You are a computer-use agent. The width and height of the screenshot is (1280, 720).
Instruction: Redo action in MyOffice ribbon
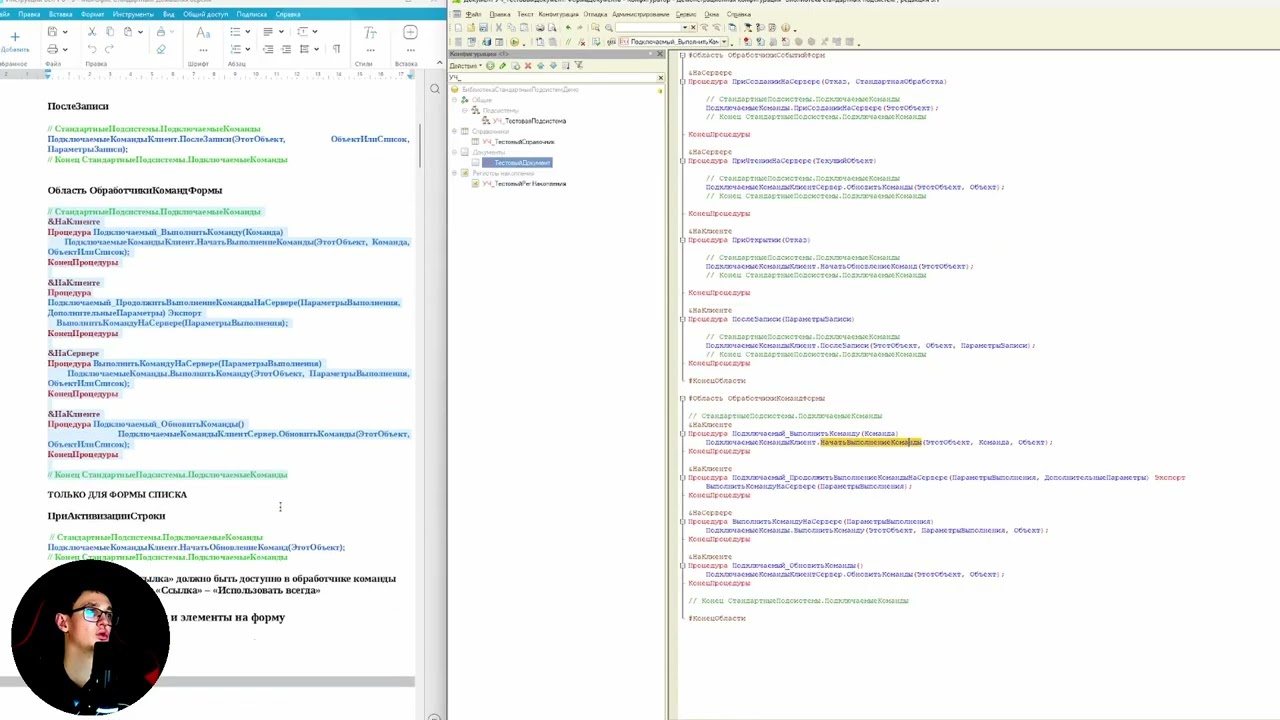[109, 49]
